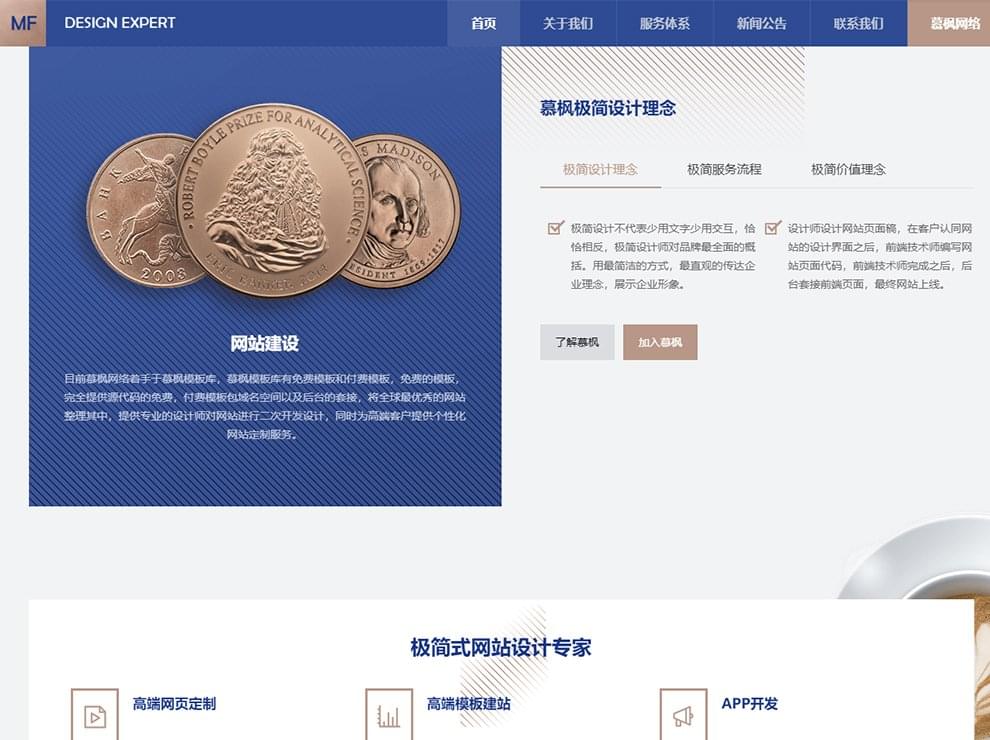
Task: Open 关于我们 in the top navigation
Action: point(568,23)
